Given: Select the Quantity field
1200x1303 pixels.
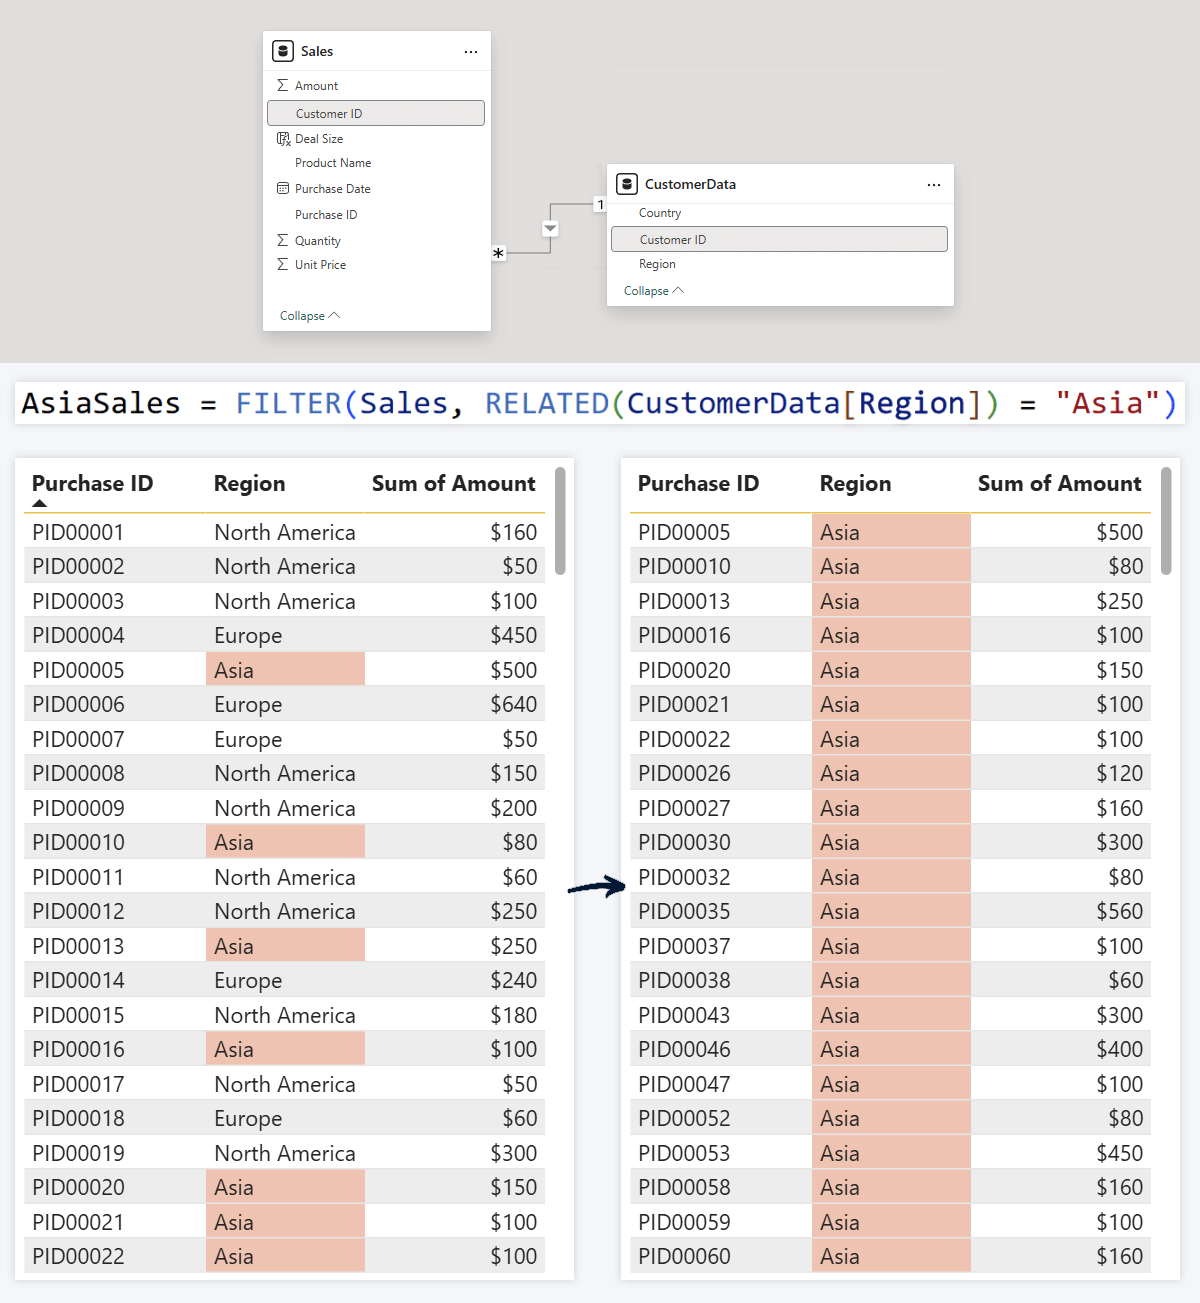Looking at the screenshot, I should pyautogui.click(x=318, y=241).
